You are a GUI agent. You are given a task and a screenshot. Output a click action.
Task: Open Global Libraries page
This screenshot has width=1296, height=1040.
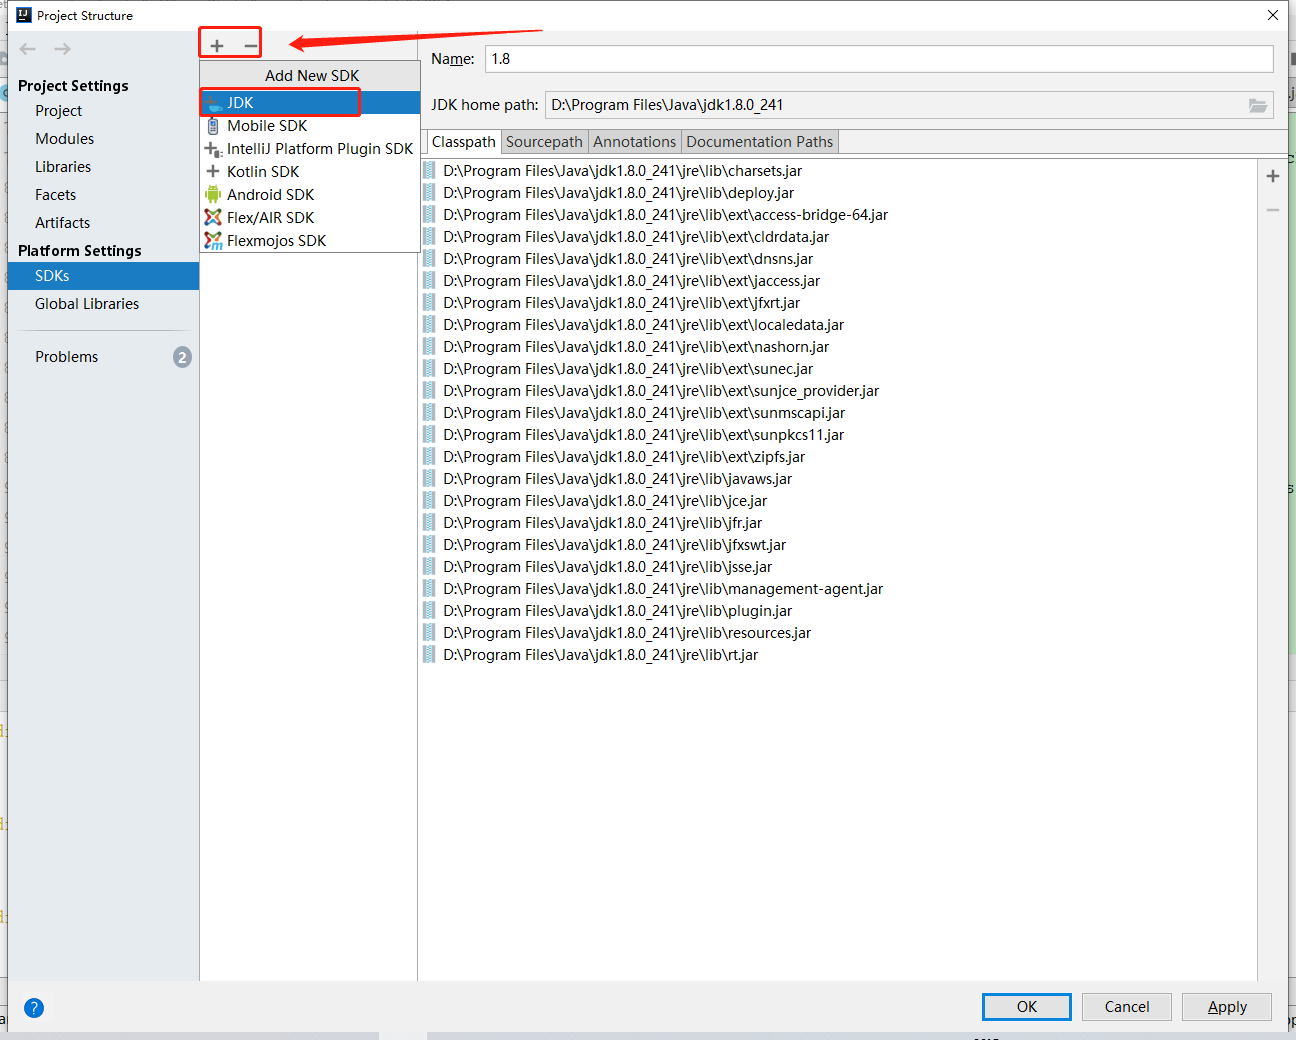tap(103, 304)
